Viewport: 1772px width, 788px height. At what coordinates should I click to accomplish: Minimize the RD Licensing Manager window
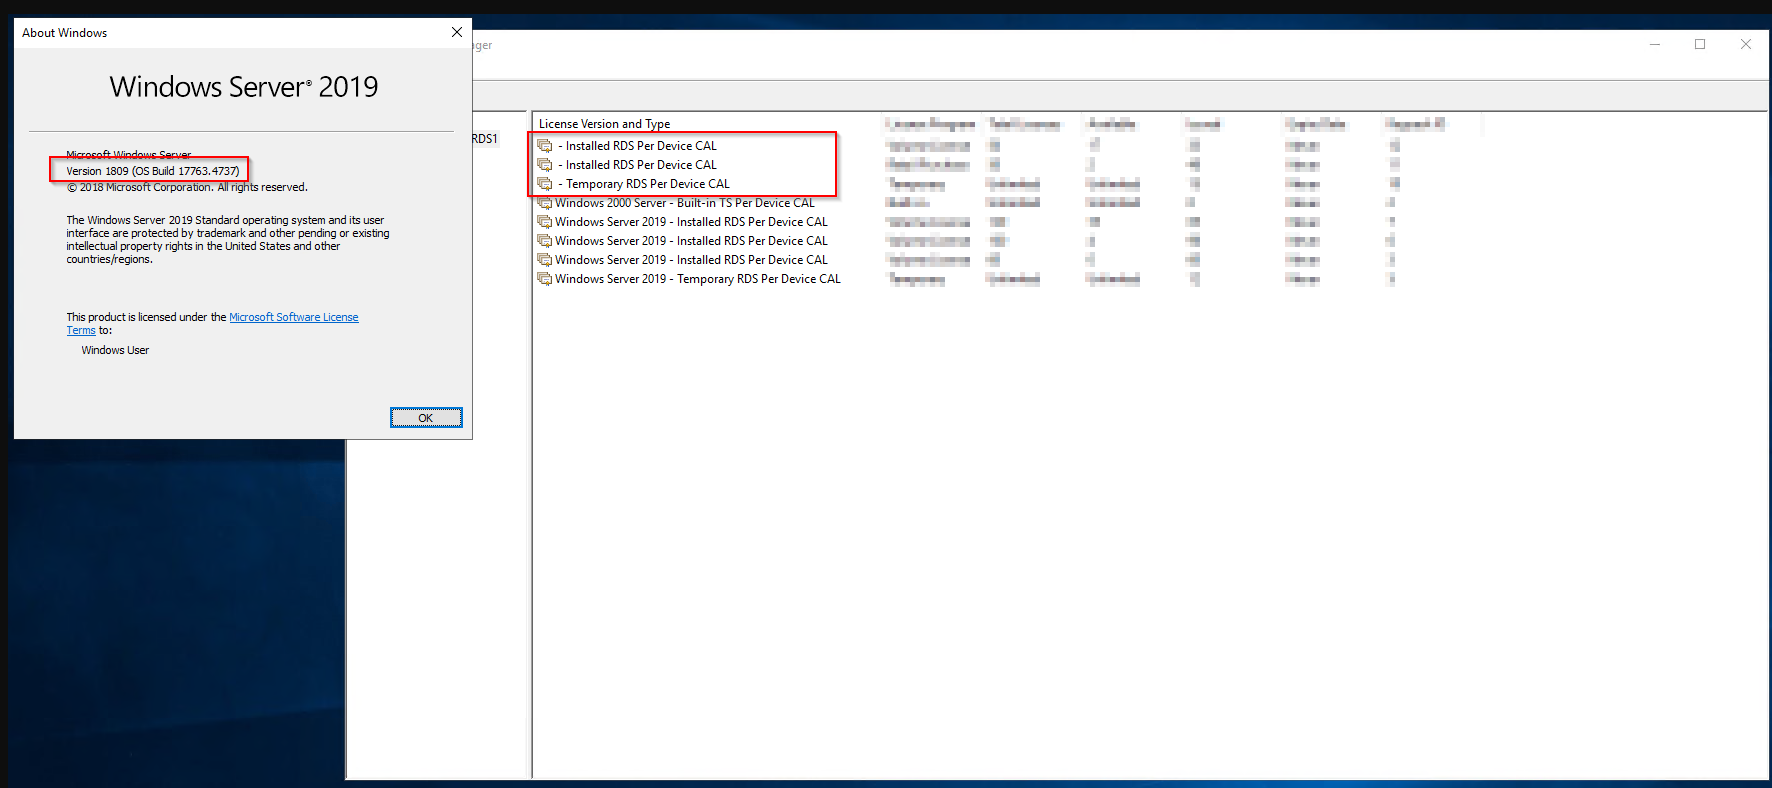1655,44
